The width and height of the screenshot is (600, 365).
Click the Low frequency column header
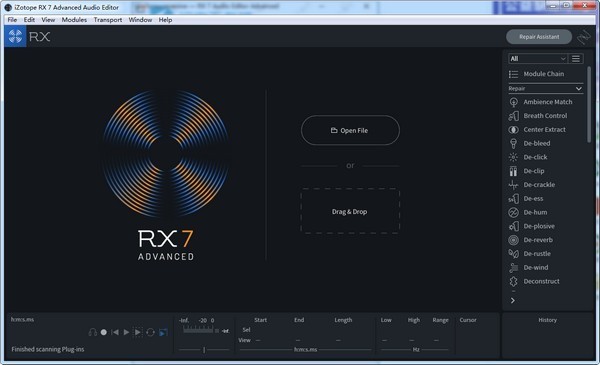point(386,320)
